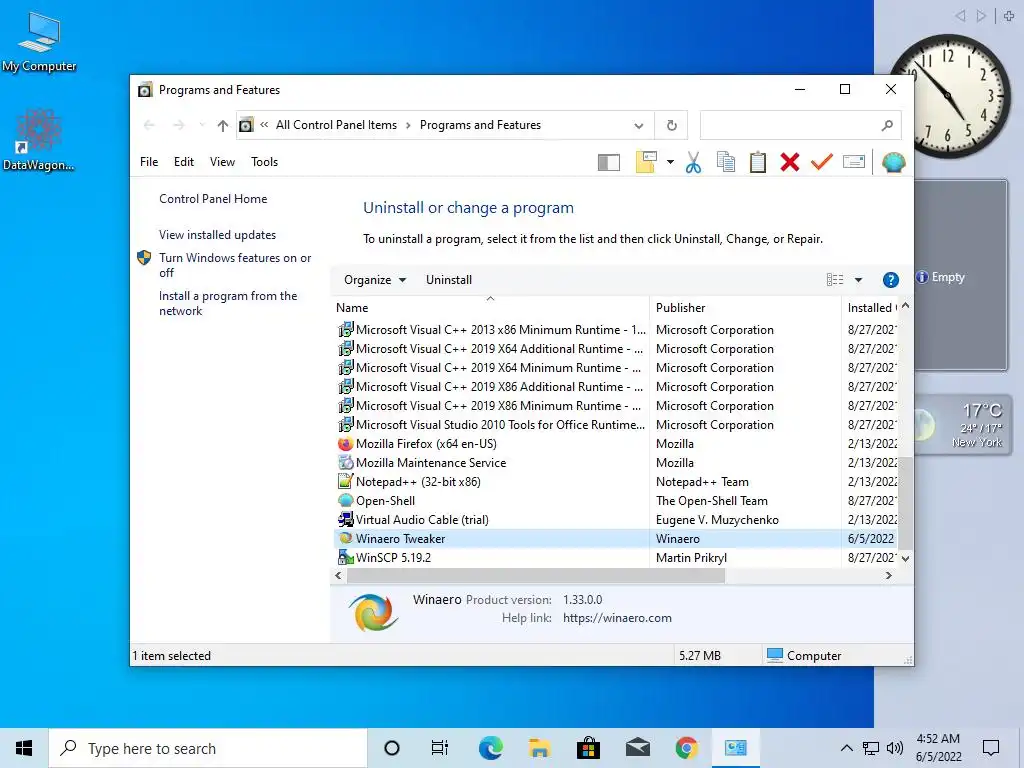Sort by the Name column header
The image size is (1024, 768).
point(490,308)
